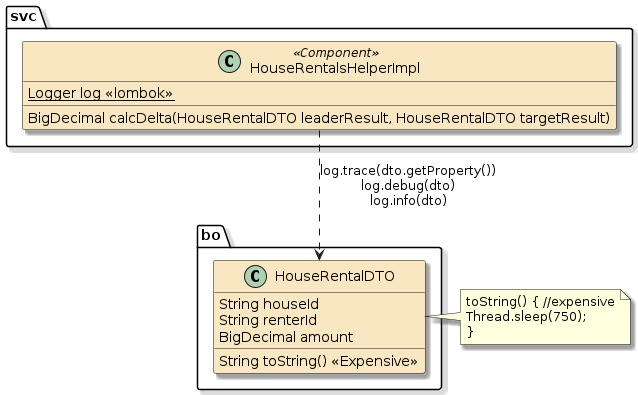Select the bo package tab label
The image size is (638, 395).
tap(211, 235)
